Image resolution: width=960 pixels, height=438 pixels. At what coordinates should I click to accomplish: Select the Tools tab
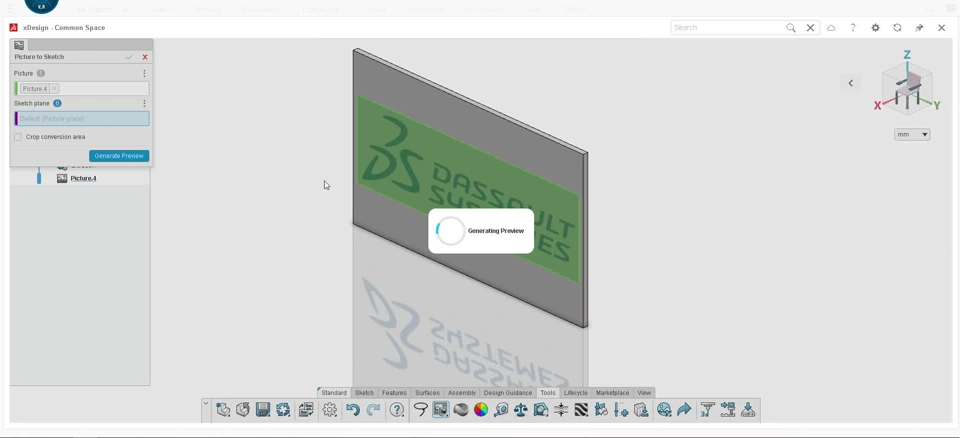pos(547,393)
